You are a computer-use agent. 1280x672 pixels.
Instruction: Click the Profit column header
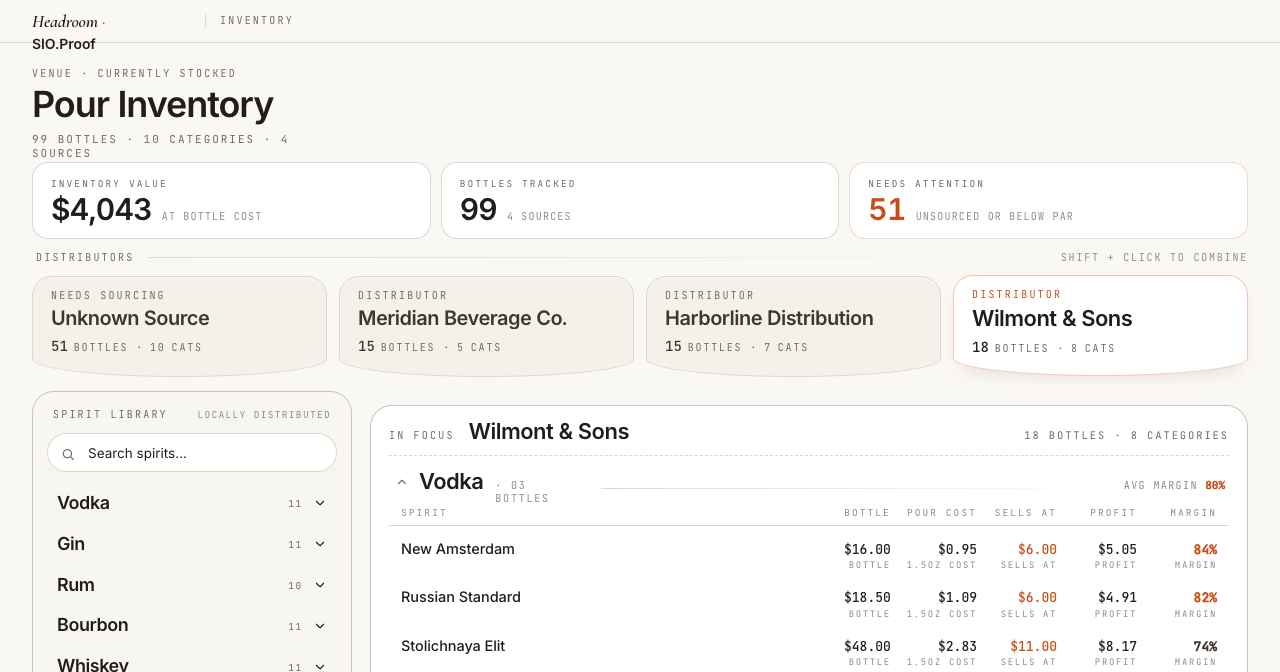(x=1113, y=513)
